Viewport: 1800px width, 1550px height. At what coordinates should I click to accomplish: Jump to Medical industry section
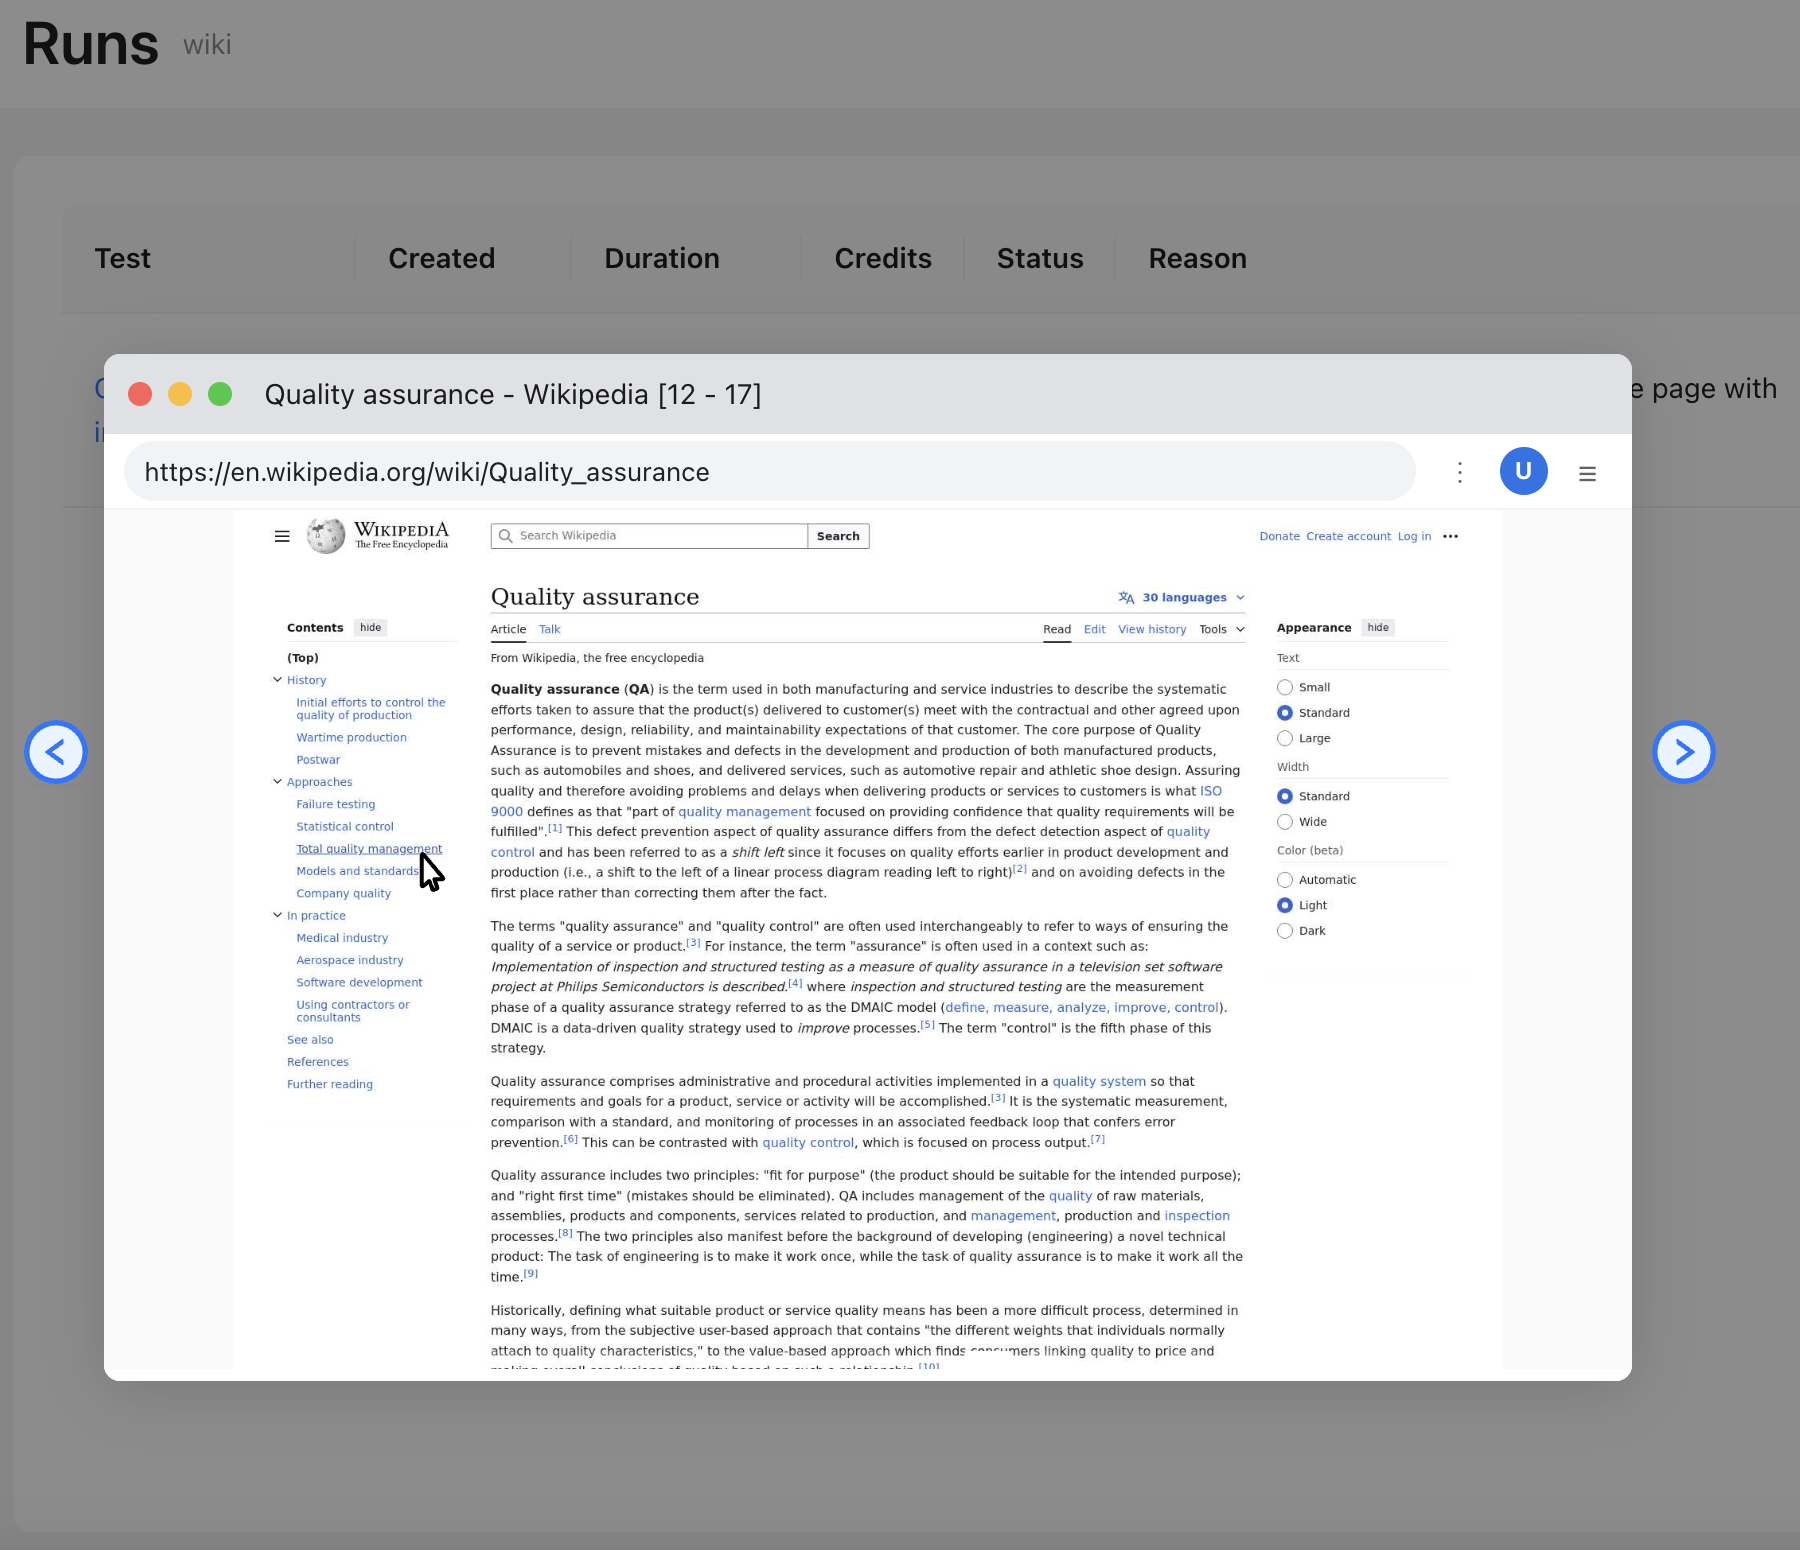pyautogui.click(x=342, y=938)
